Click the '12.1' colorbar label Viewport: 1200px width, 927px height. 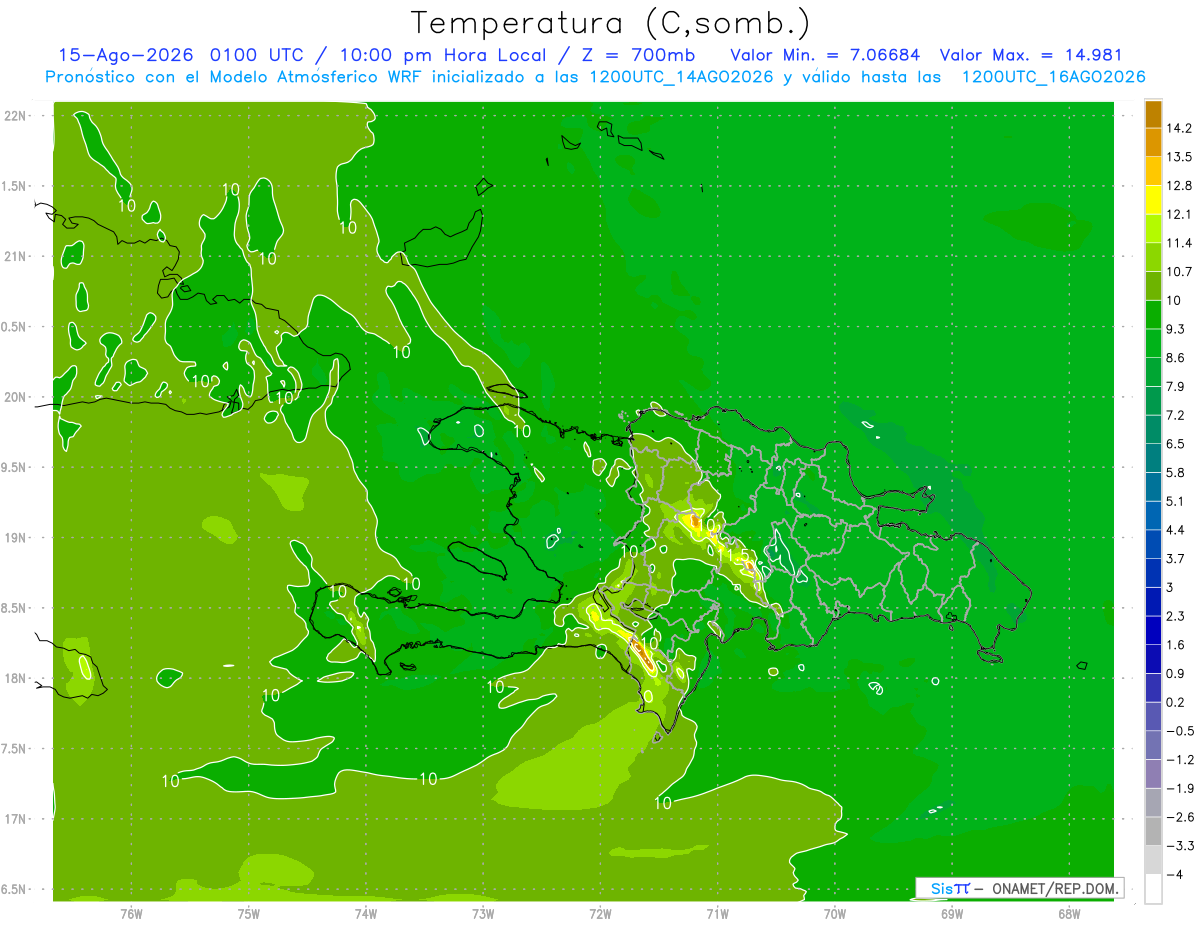point(1179,215)
